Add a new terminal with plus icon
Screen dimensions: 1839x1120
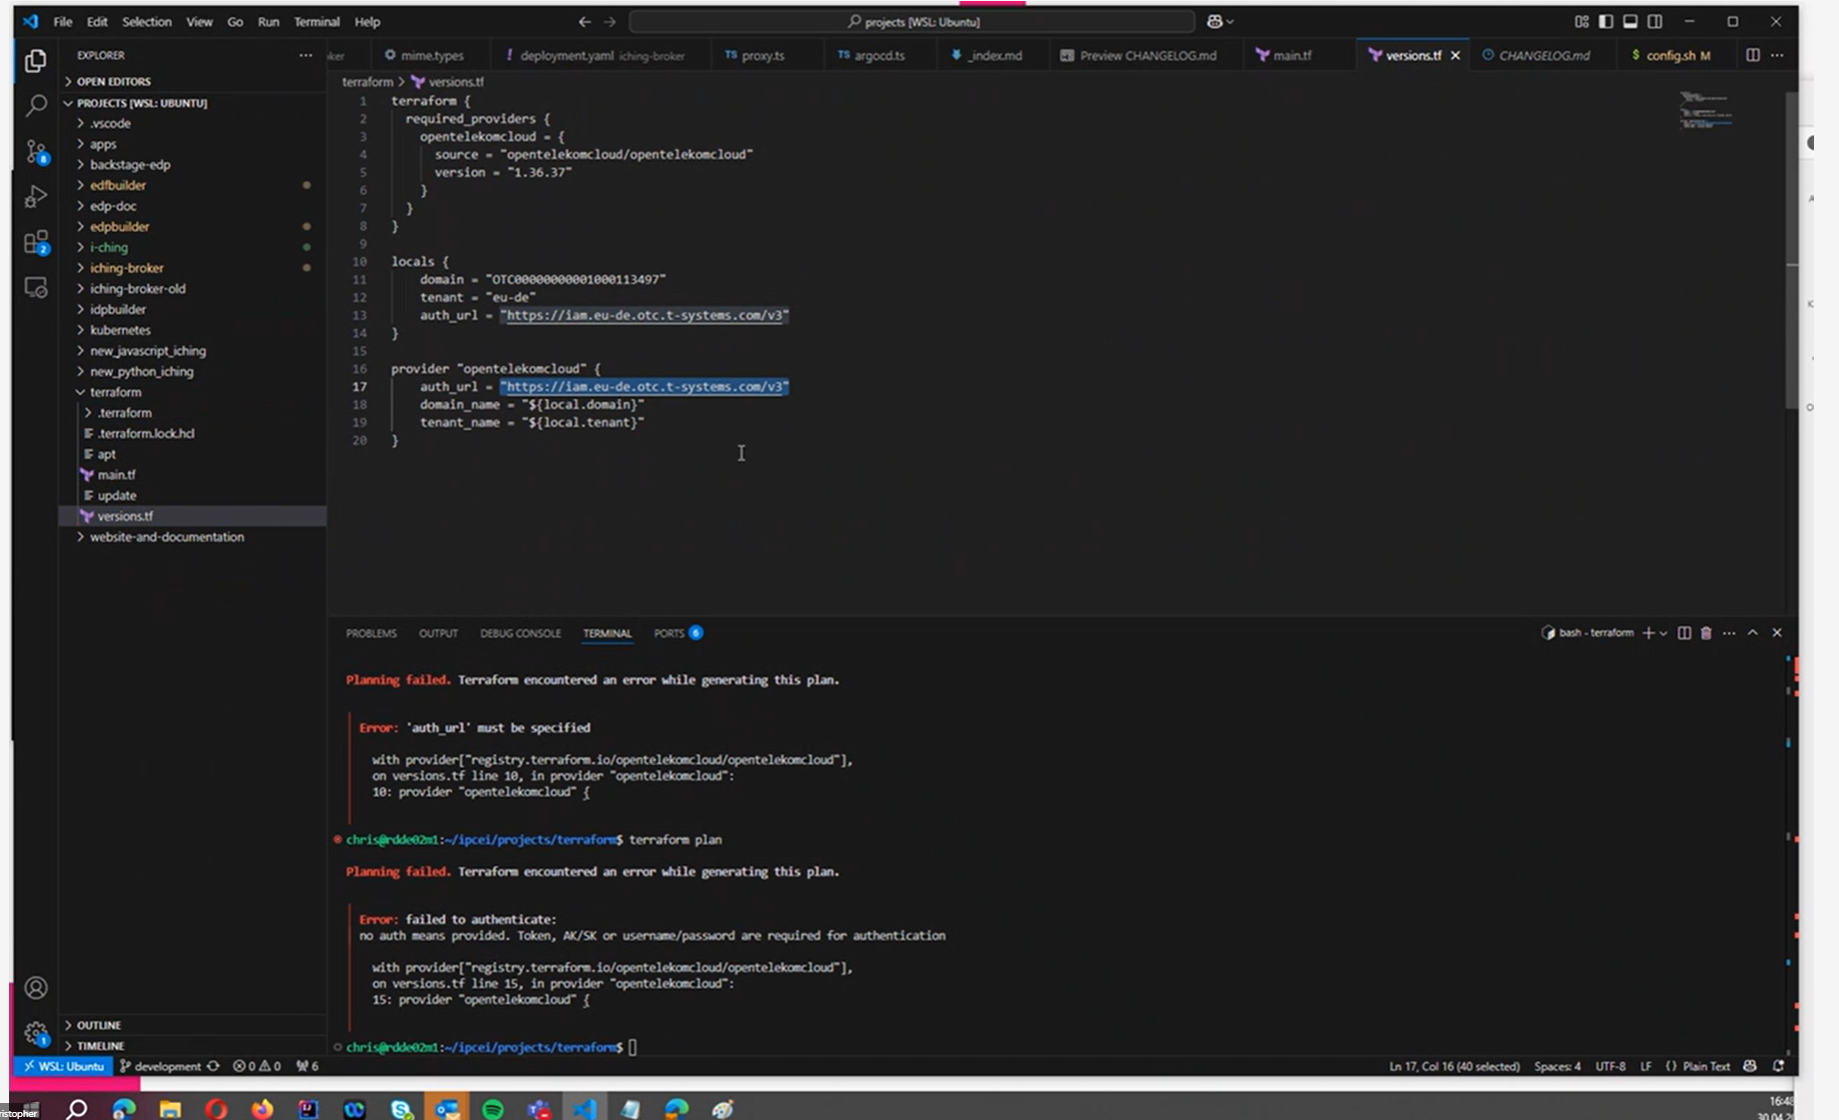[x=1648, y=632]
